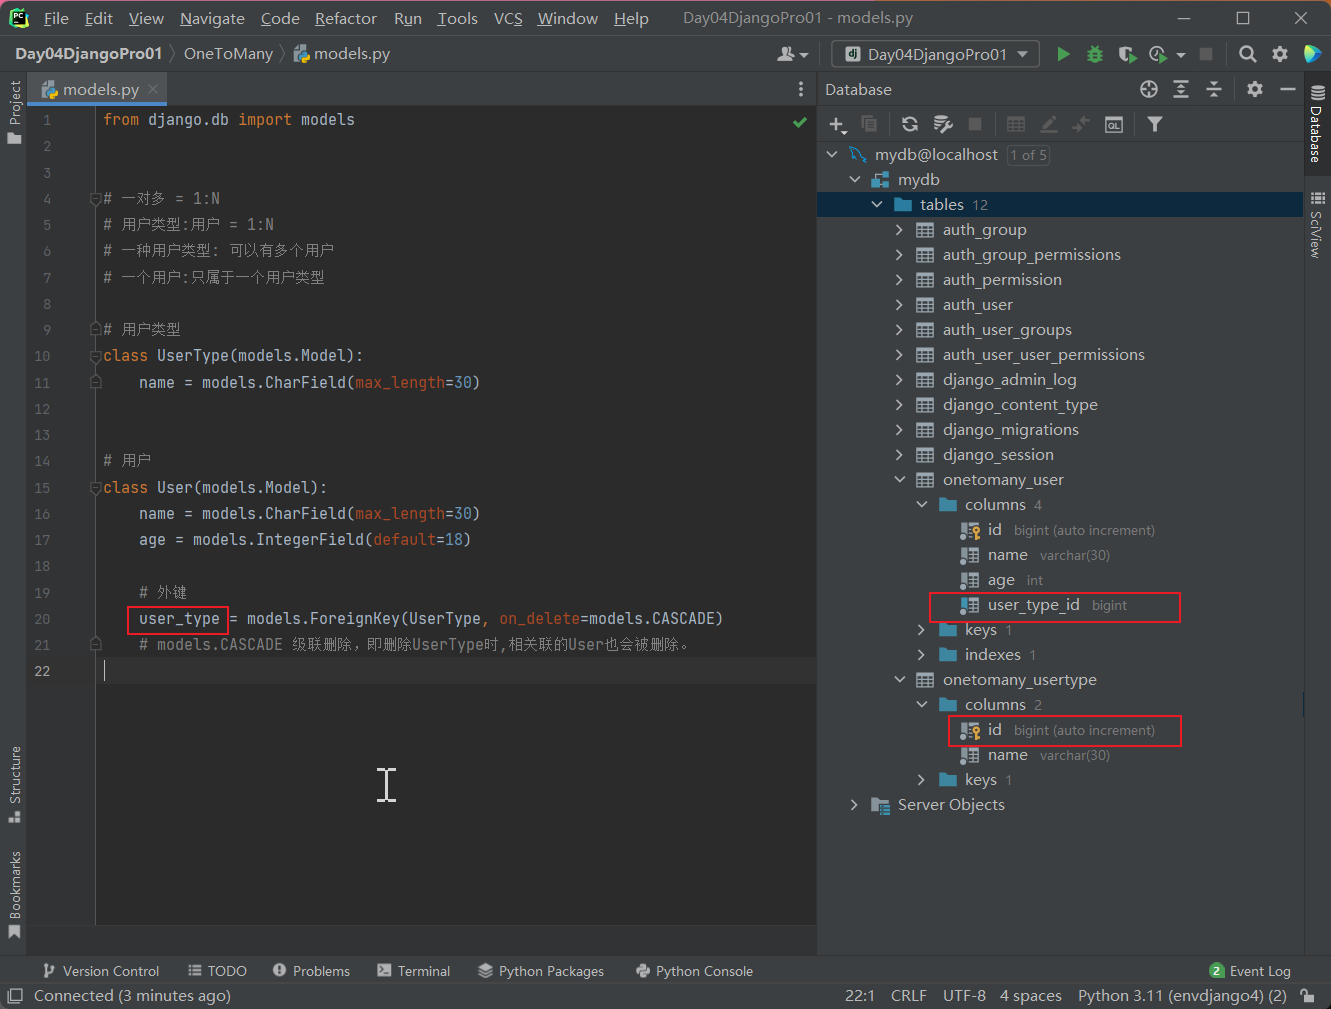Viewport: 1331px width, 1009px height.
Task: Open Database panel options gear
Action: [1255, 89]
